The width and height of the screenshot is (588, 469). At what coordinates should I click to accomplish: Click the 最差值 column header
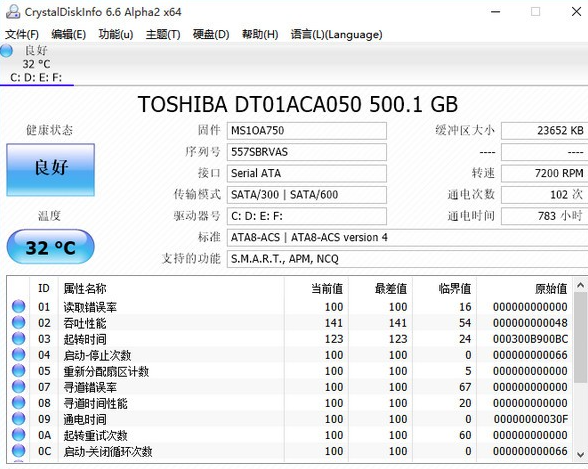click(x=381, y=288)
